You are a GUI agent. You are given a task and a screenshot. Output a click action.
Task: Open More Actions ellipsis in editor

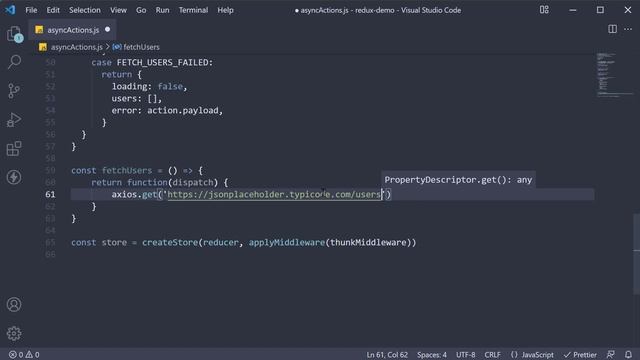(x=628, y=29)
